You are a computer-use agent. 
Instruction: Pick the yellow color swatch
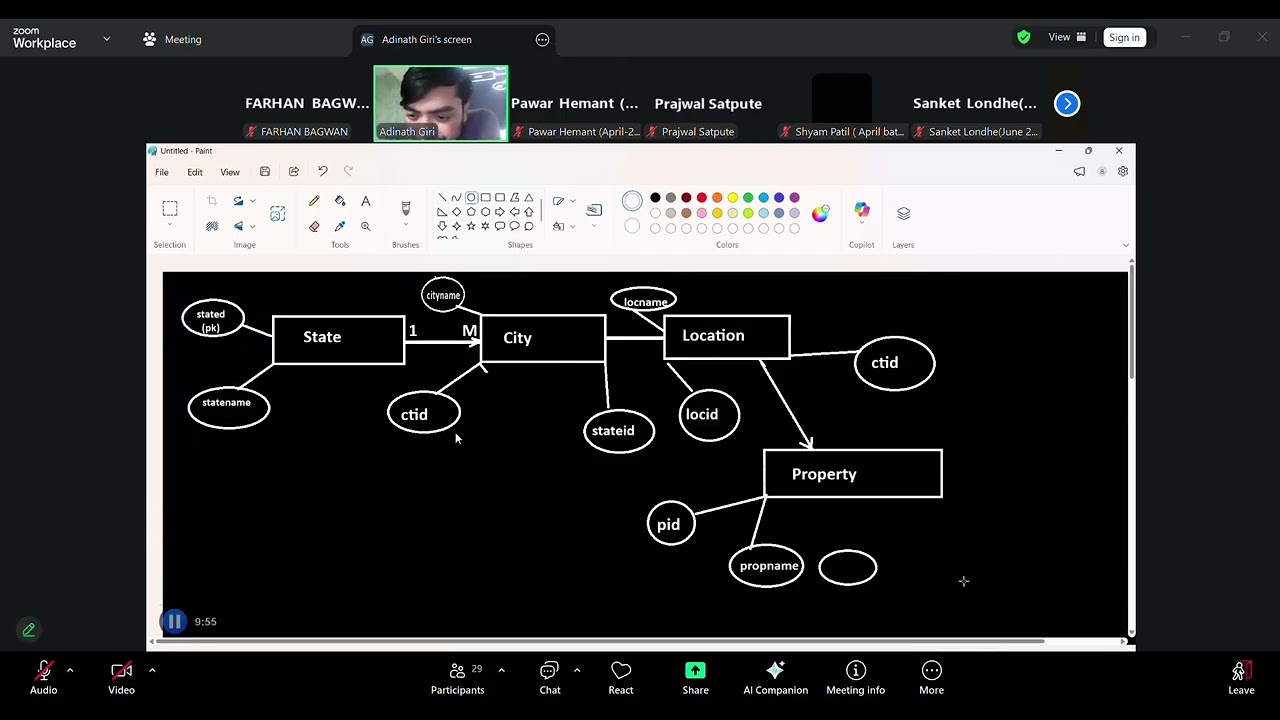click(733, 198)
